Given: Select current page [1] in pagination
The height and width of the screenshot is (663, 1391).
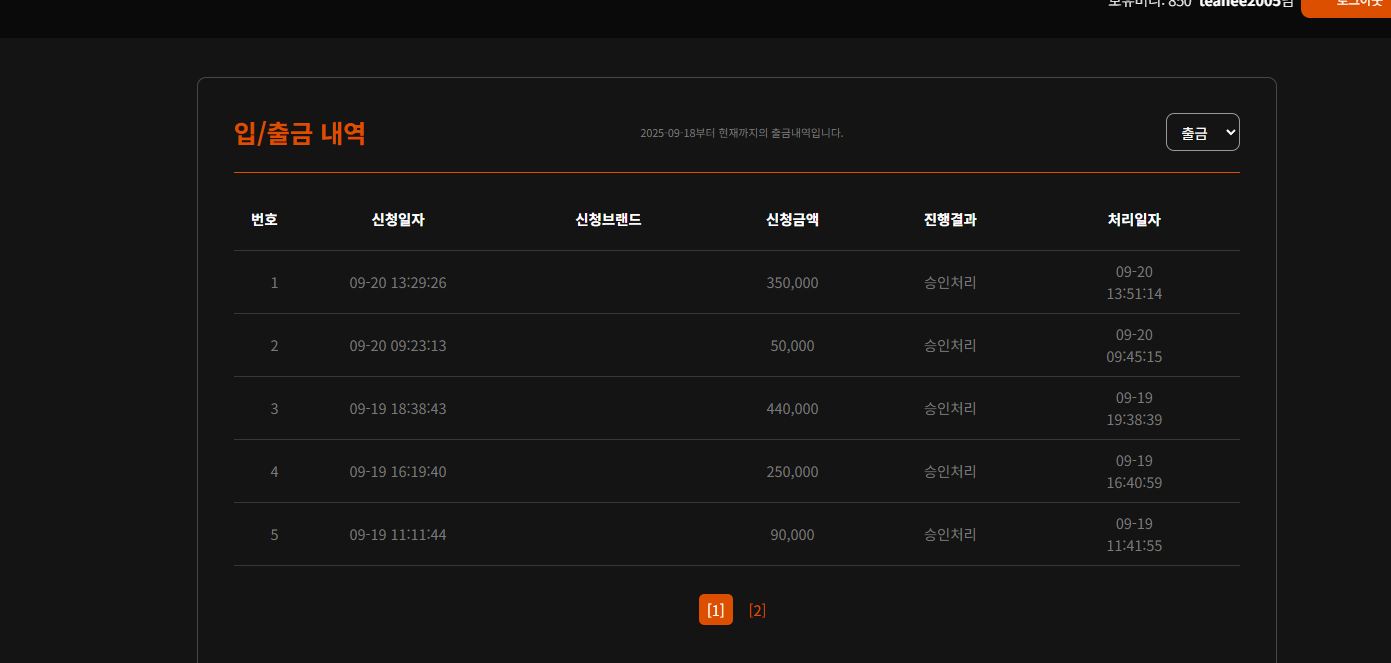Looking at the screenshot, I should [x=715, y=610].
